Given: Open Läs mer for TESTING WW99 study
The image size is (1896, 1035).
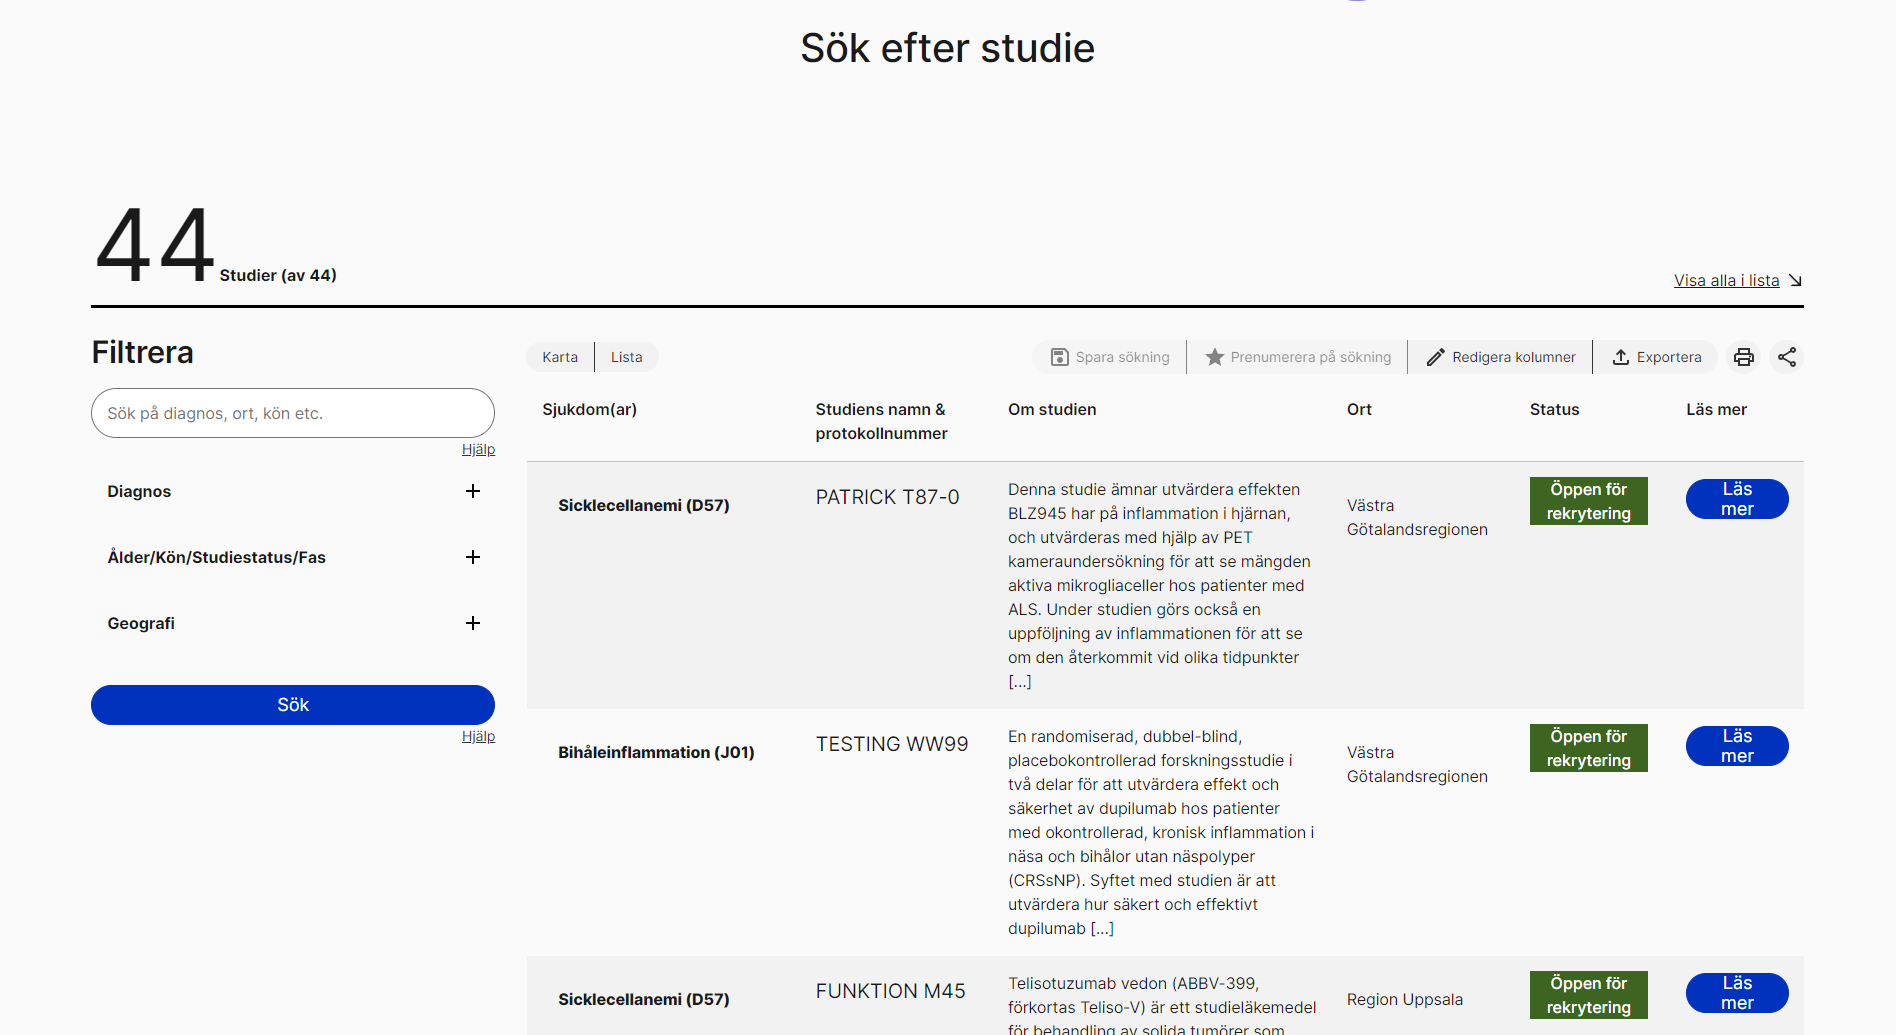Looking at the screenshot, I should point(1736,746).
